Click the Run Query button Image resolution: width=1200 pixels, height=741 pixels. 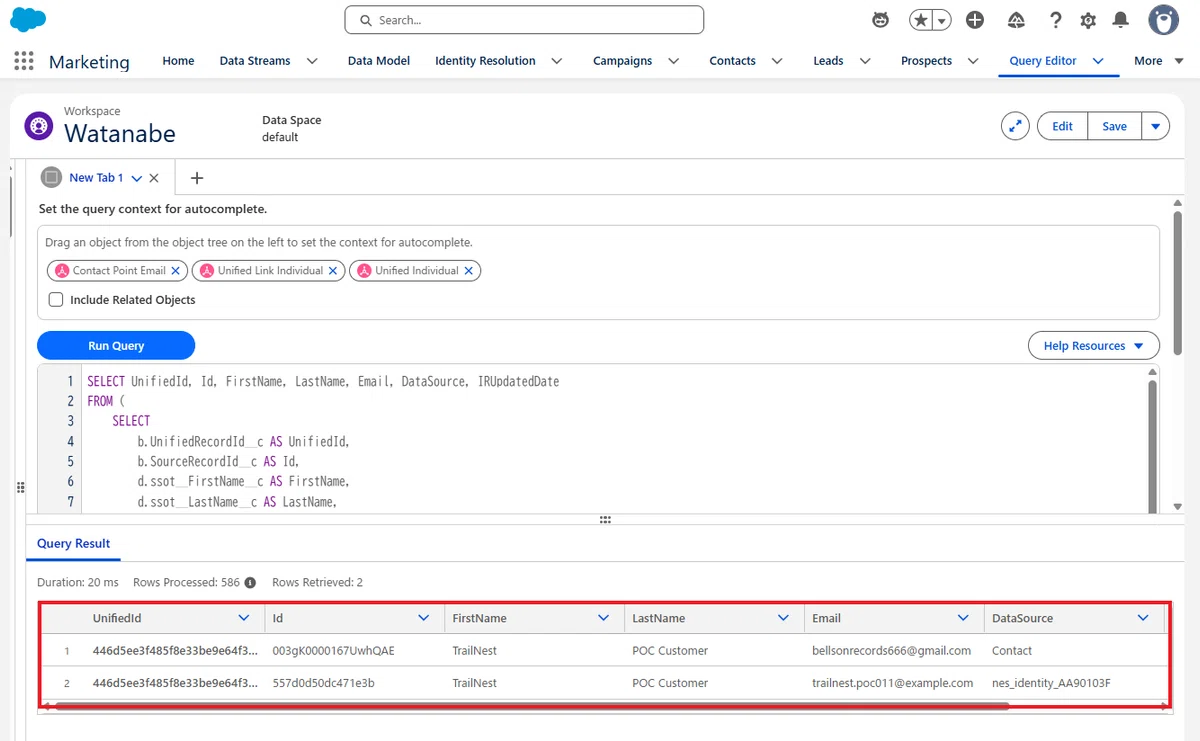[x=116, y=346]
